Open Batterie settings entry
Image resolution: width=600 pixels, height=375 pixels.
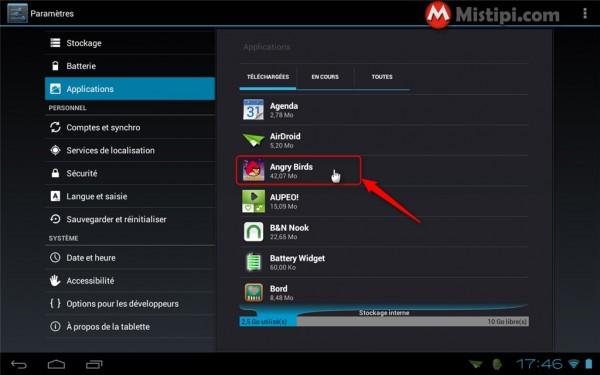tap(130, 66)
